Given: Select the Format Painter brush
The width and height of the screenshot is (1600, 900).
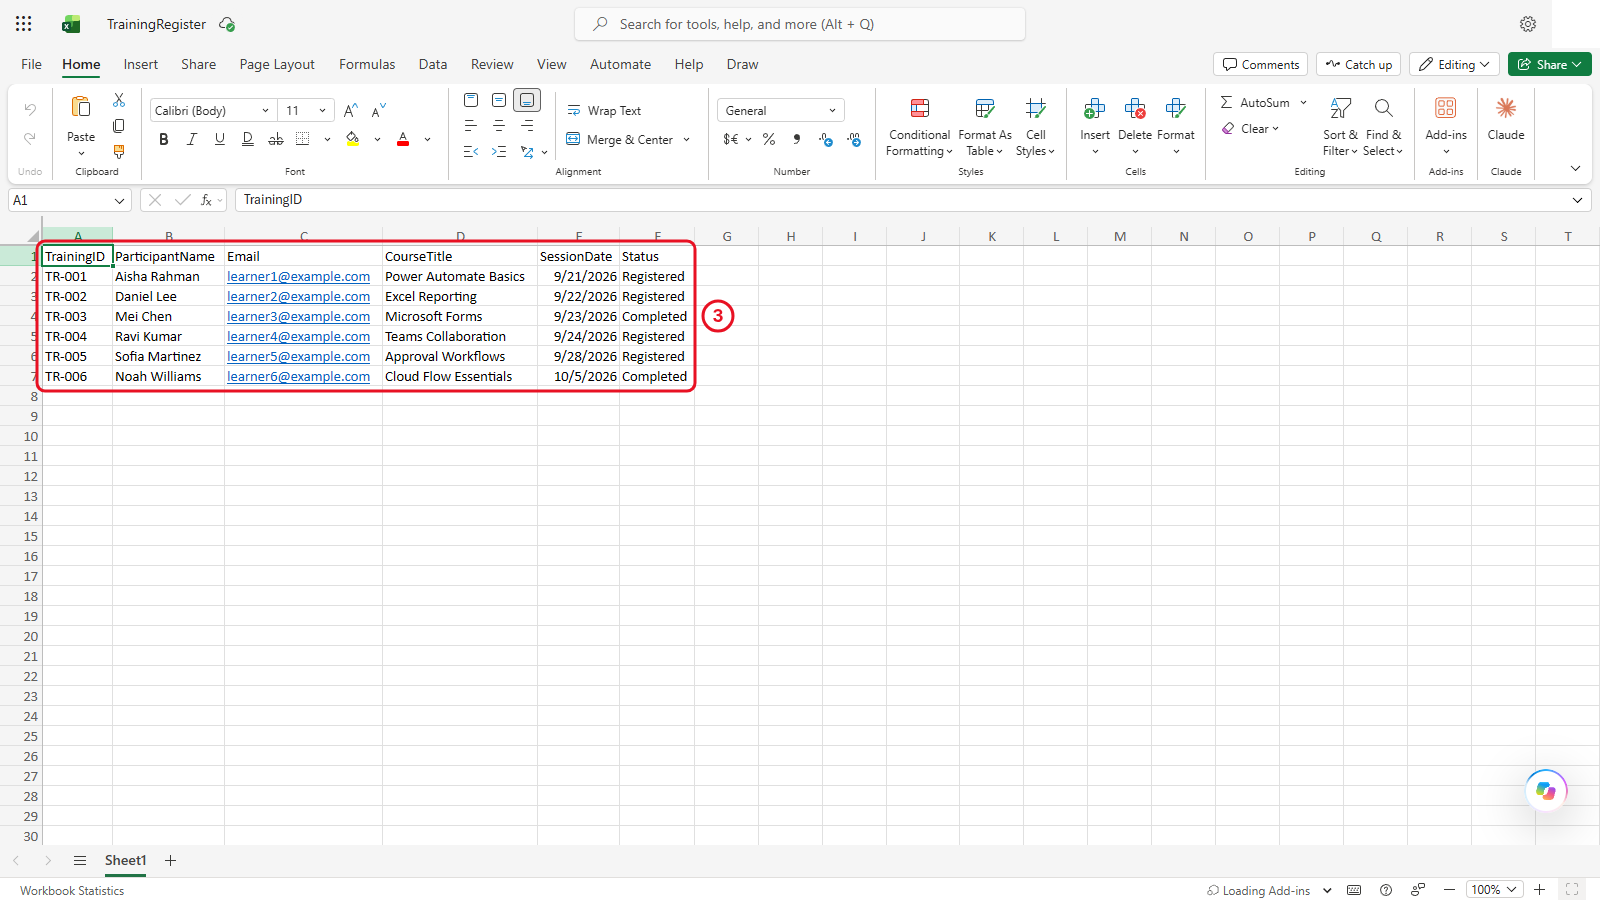Looking at the screenshot, I should point(119,152).
